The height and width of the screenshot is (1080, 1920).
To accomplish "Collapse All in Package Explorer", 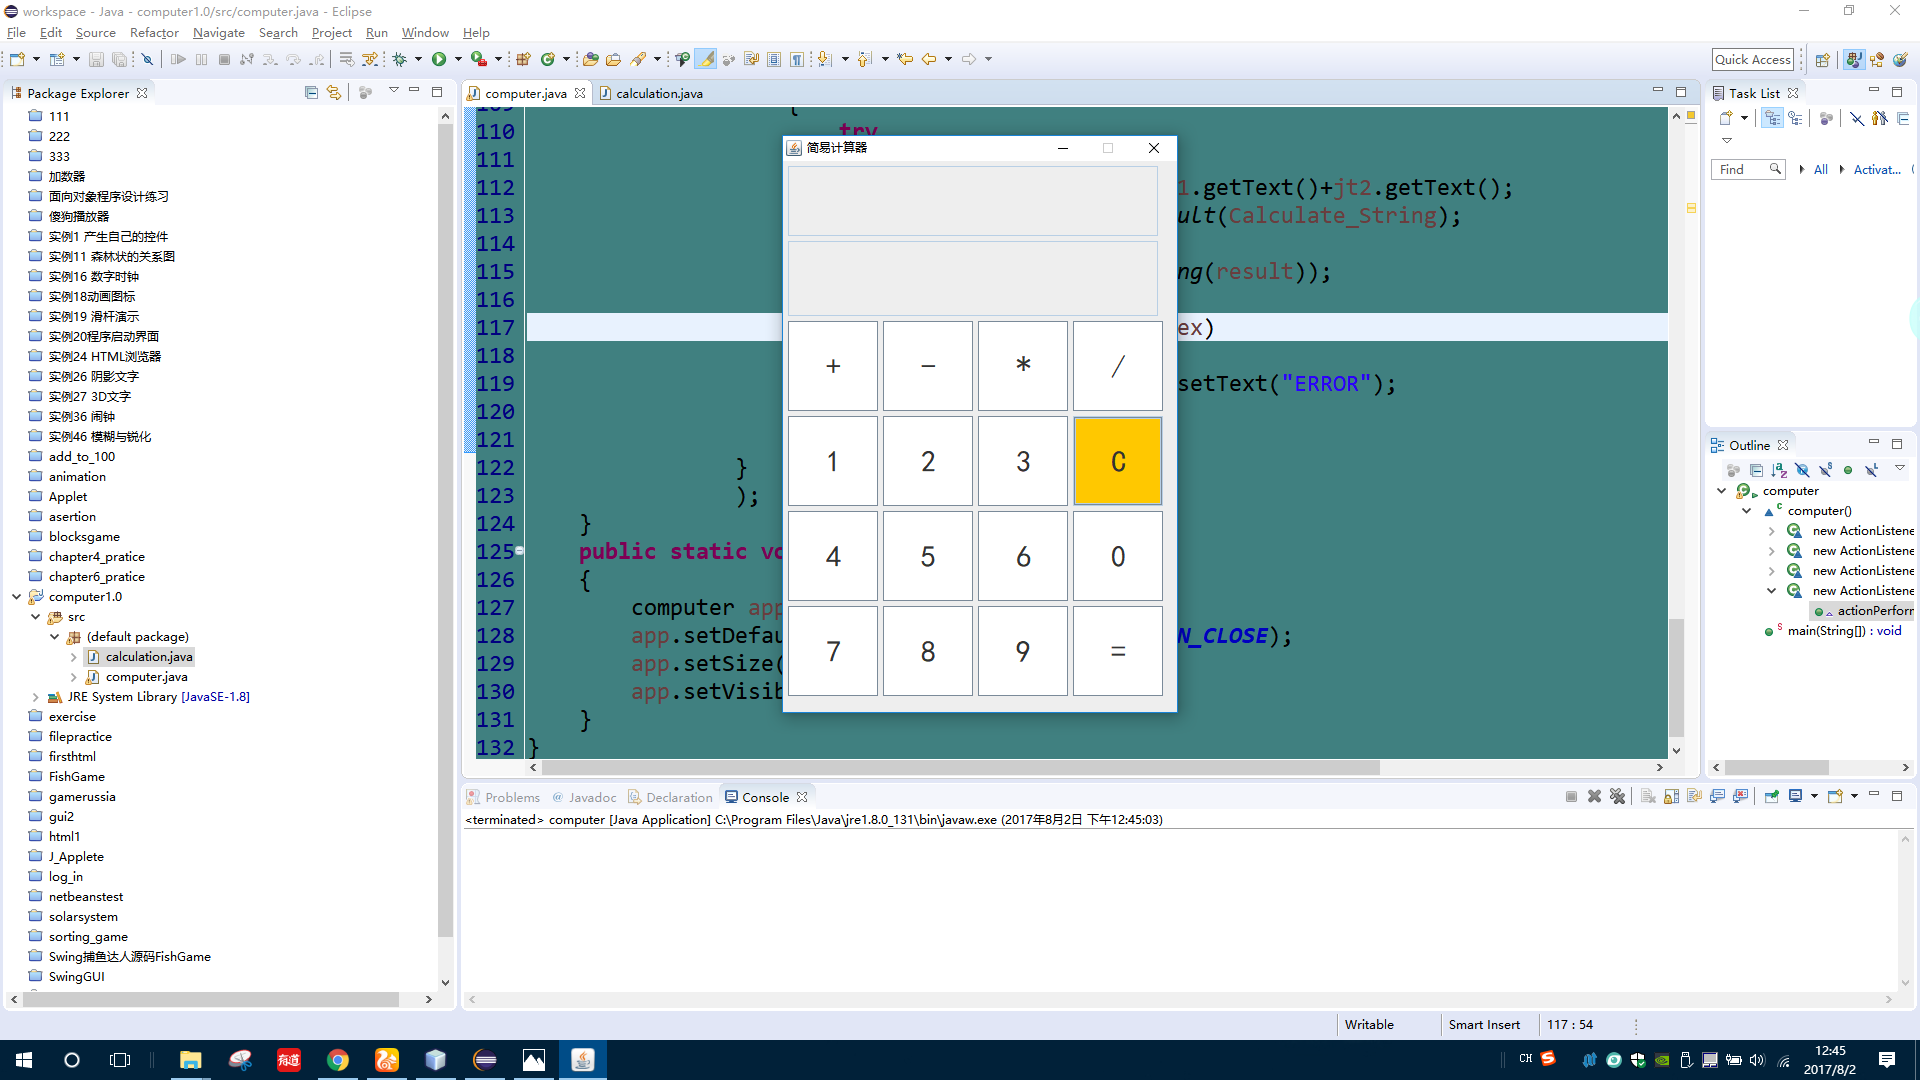I will tap(311, 92).
